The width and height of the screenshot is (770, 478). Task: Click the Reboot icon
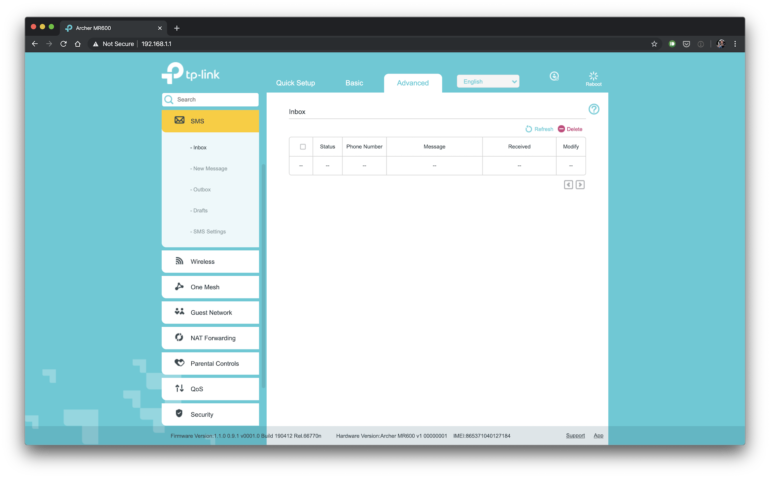point(593,76)
